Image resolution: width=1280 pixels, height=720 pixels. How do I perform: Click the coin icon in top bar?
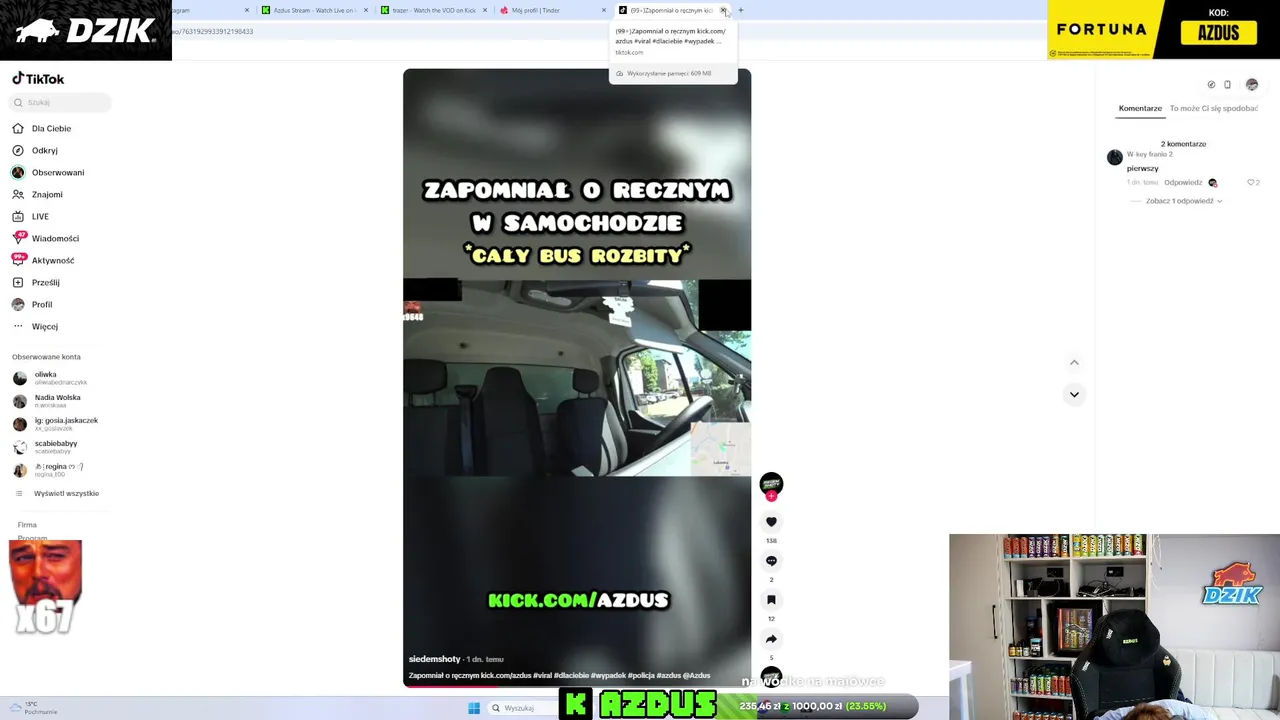[1211, 84]
